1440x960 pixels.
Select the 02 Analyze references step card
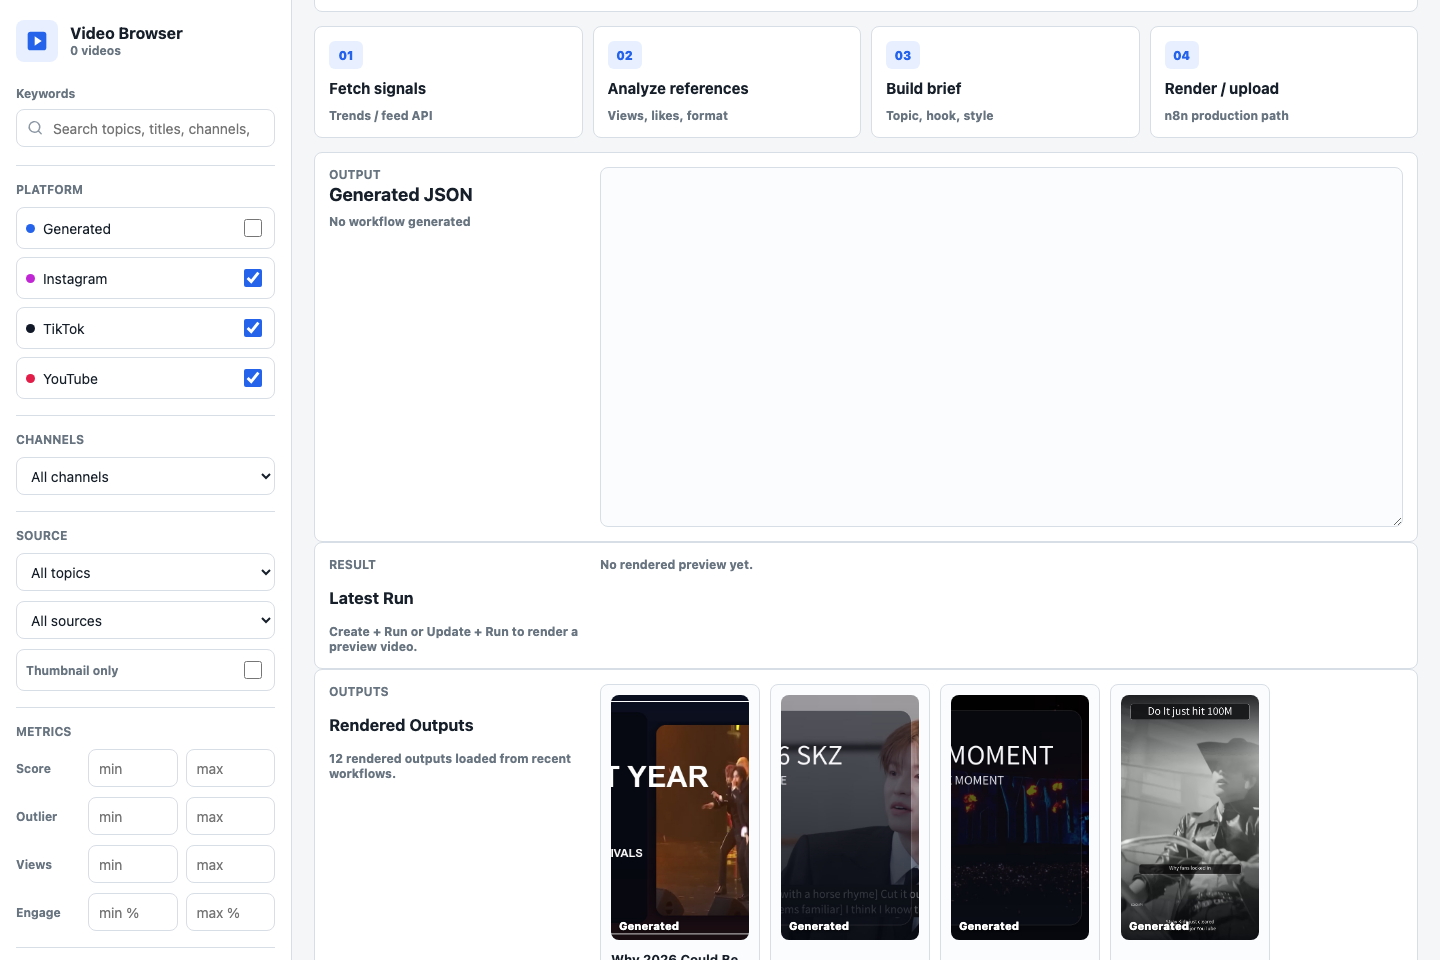point(727,82)
